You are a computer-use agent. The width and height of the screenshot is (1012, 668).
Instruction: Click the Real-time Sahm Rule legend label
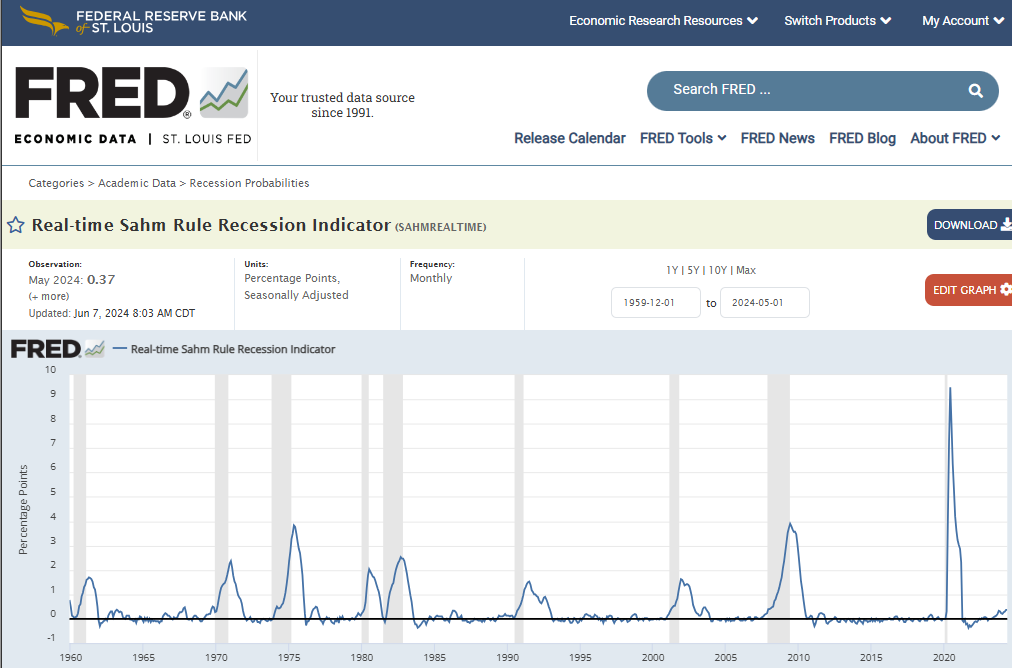(x=233, y=349)
